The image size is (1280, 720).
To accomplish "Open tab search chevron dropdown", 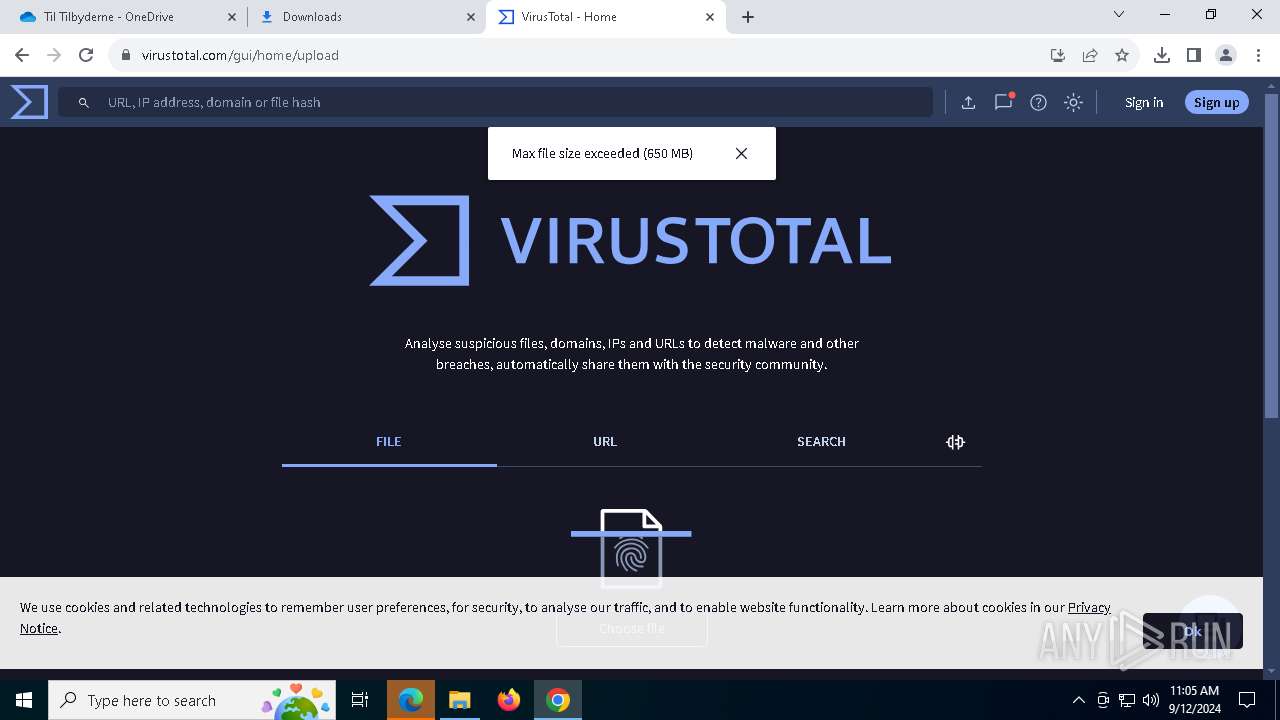I will click(x=1119, y=15).
